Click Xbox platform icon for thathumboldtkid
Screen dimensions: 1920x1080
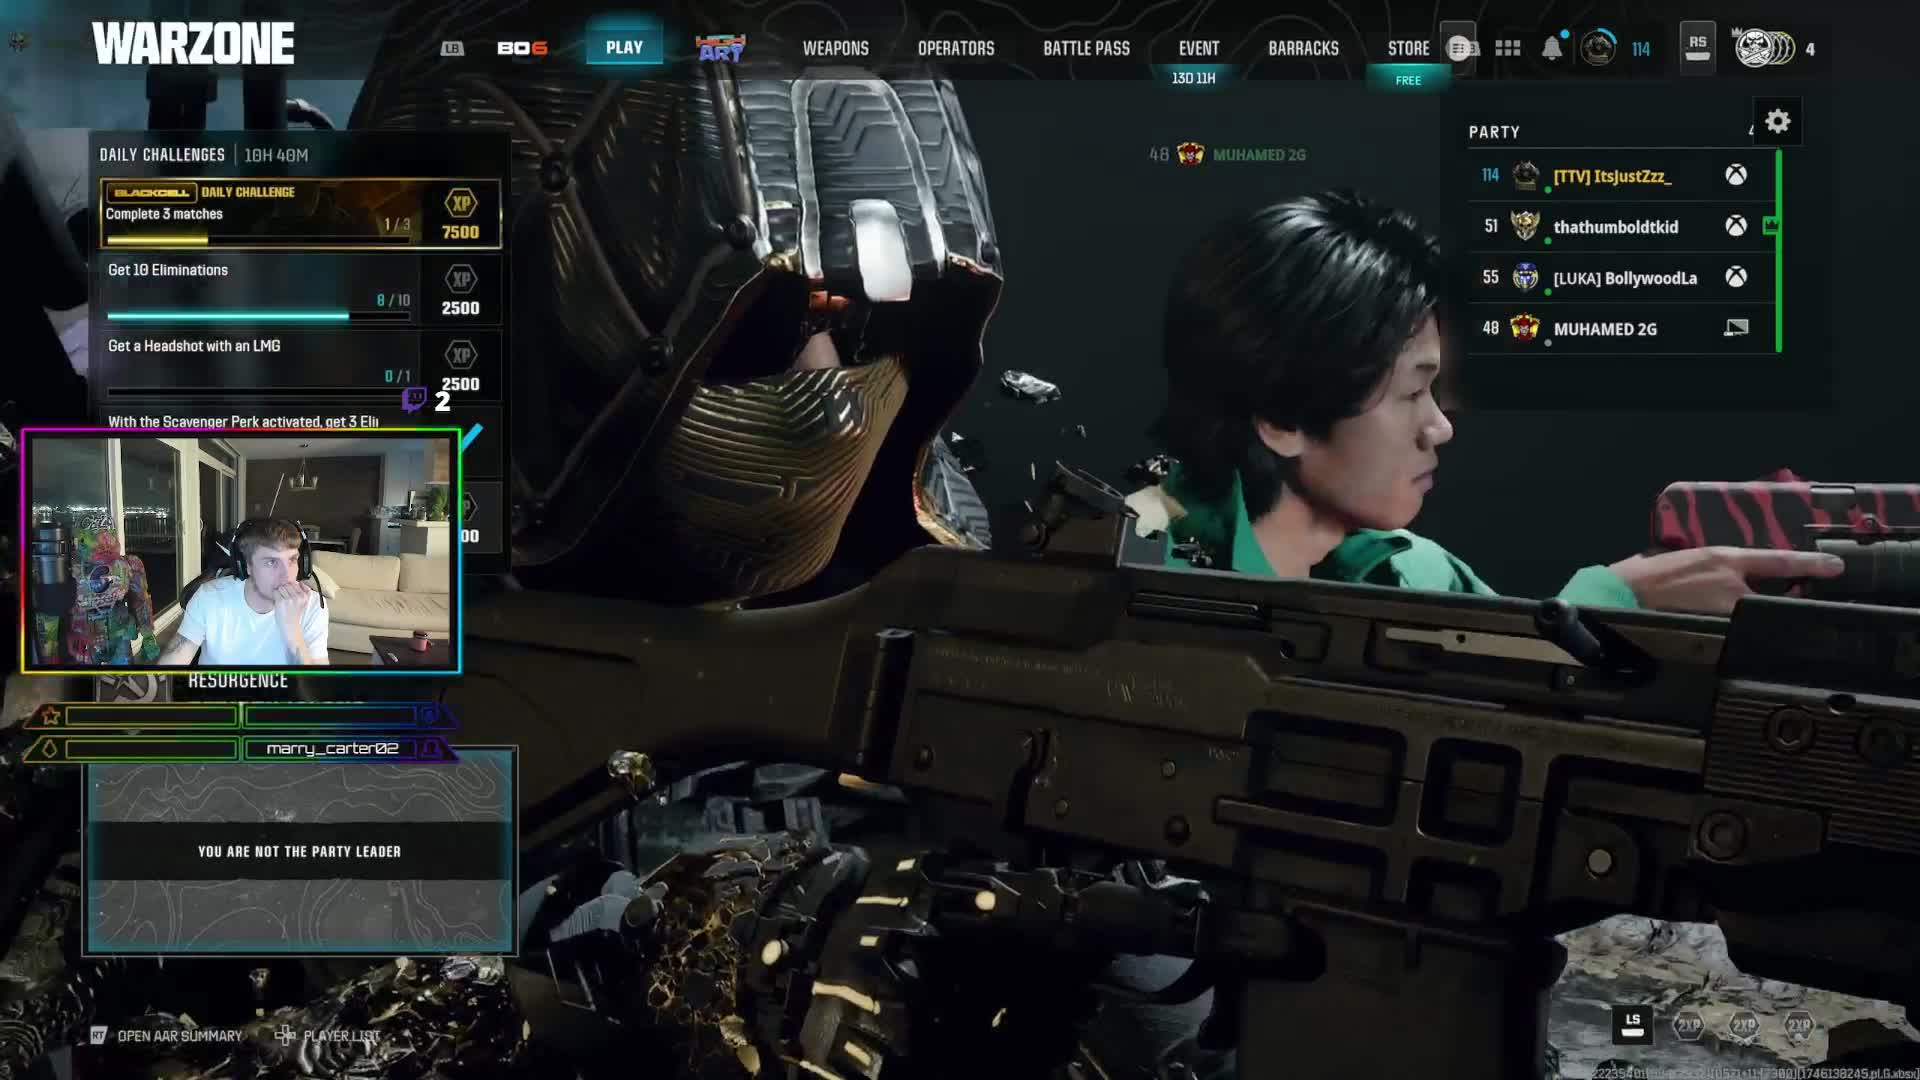click(1736, 226)
